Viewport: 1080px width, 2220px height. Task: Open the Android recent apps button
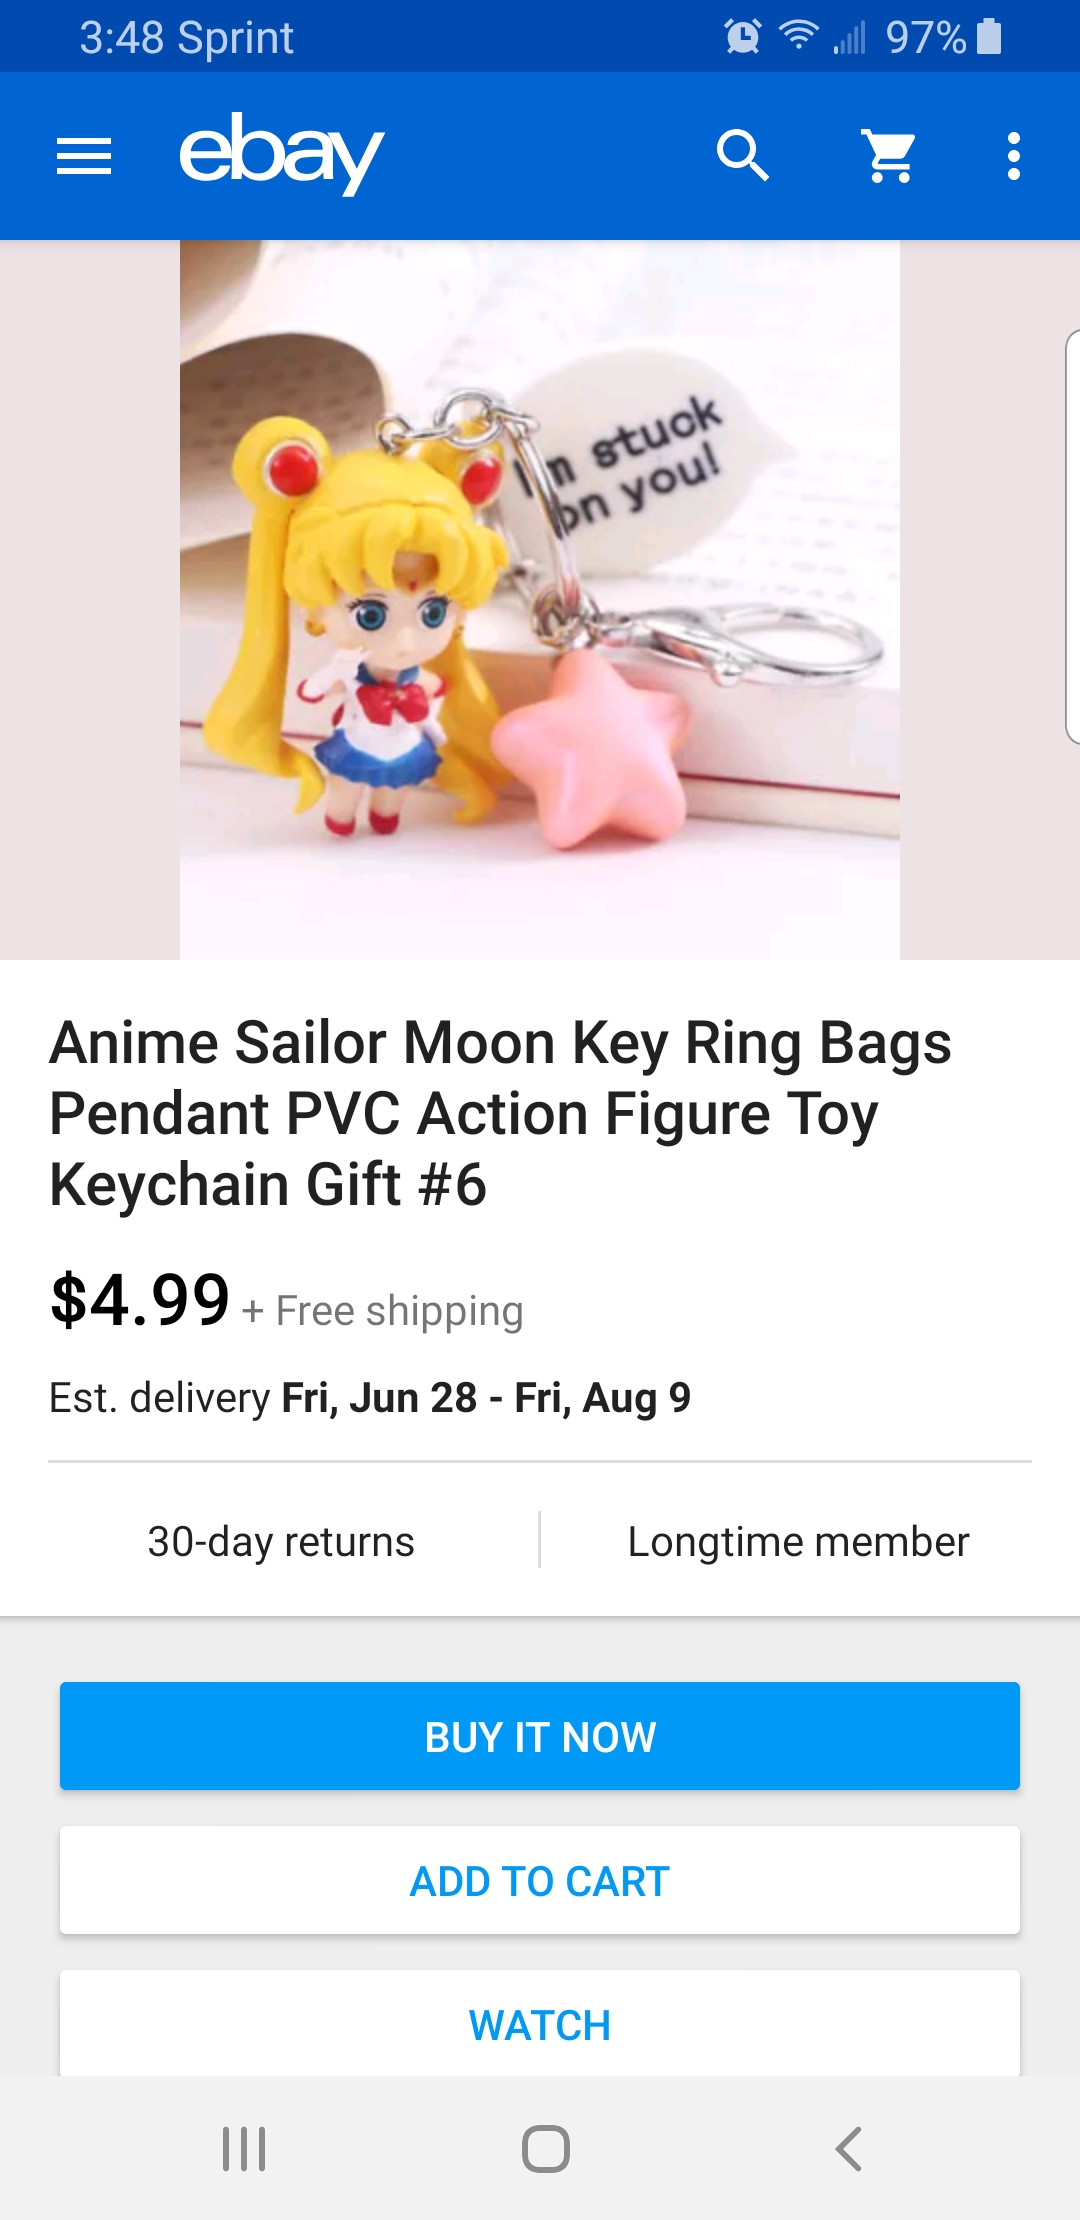pyautogui.click(x=244, y=2148)
